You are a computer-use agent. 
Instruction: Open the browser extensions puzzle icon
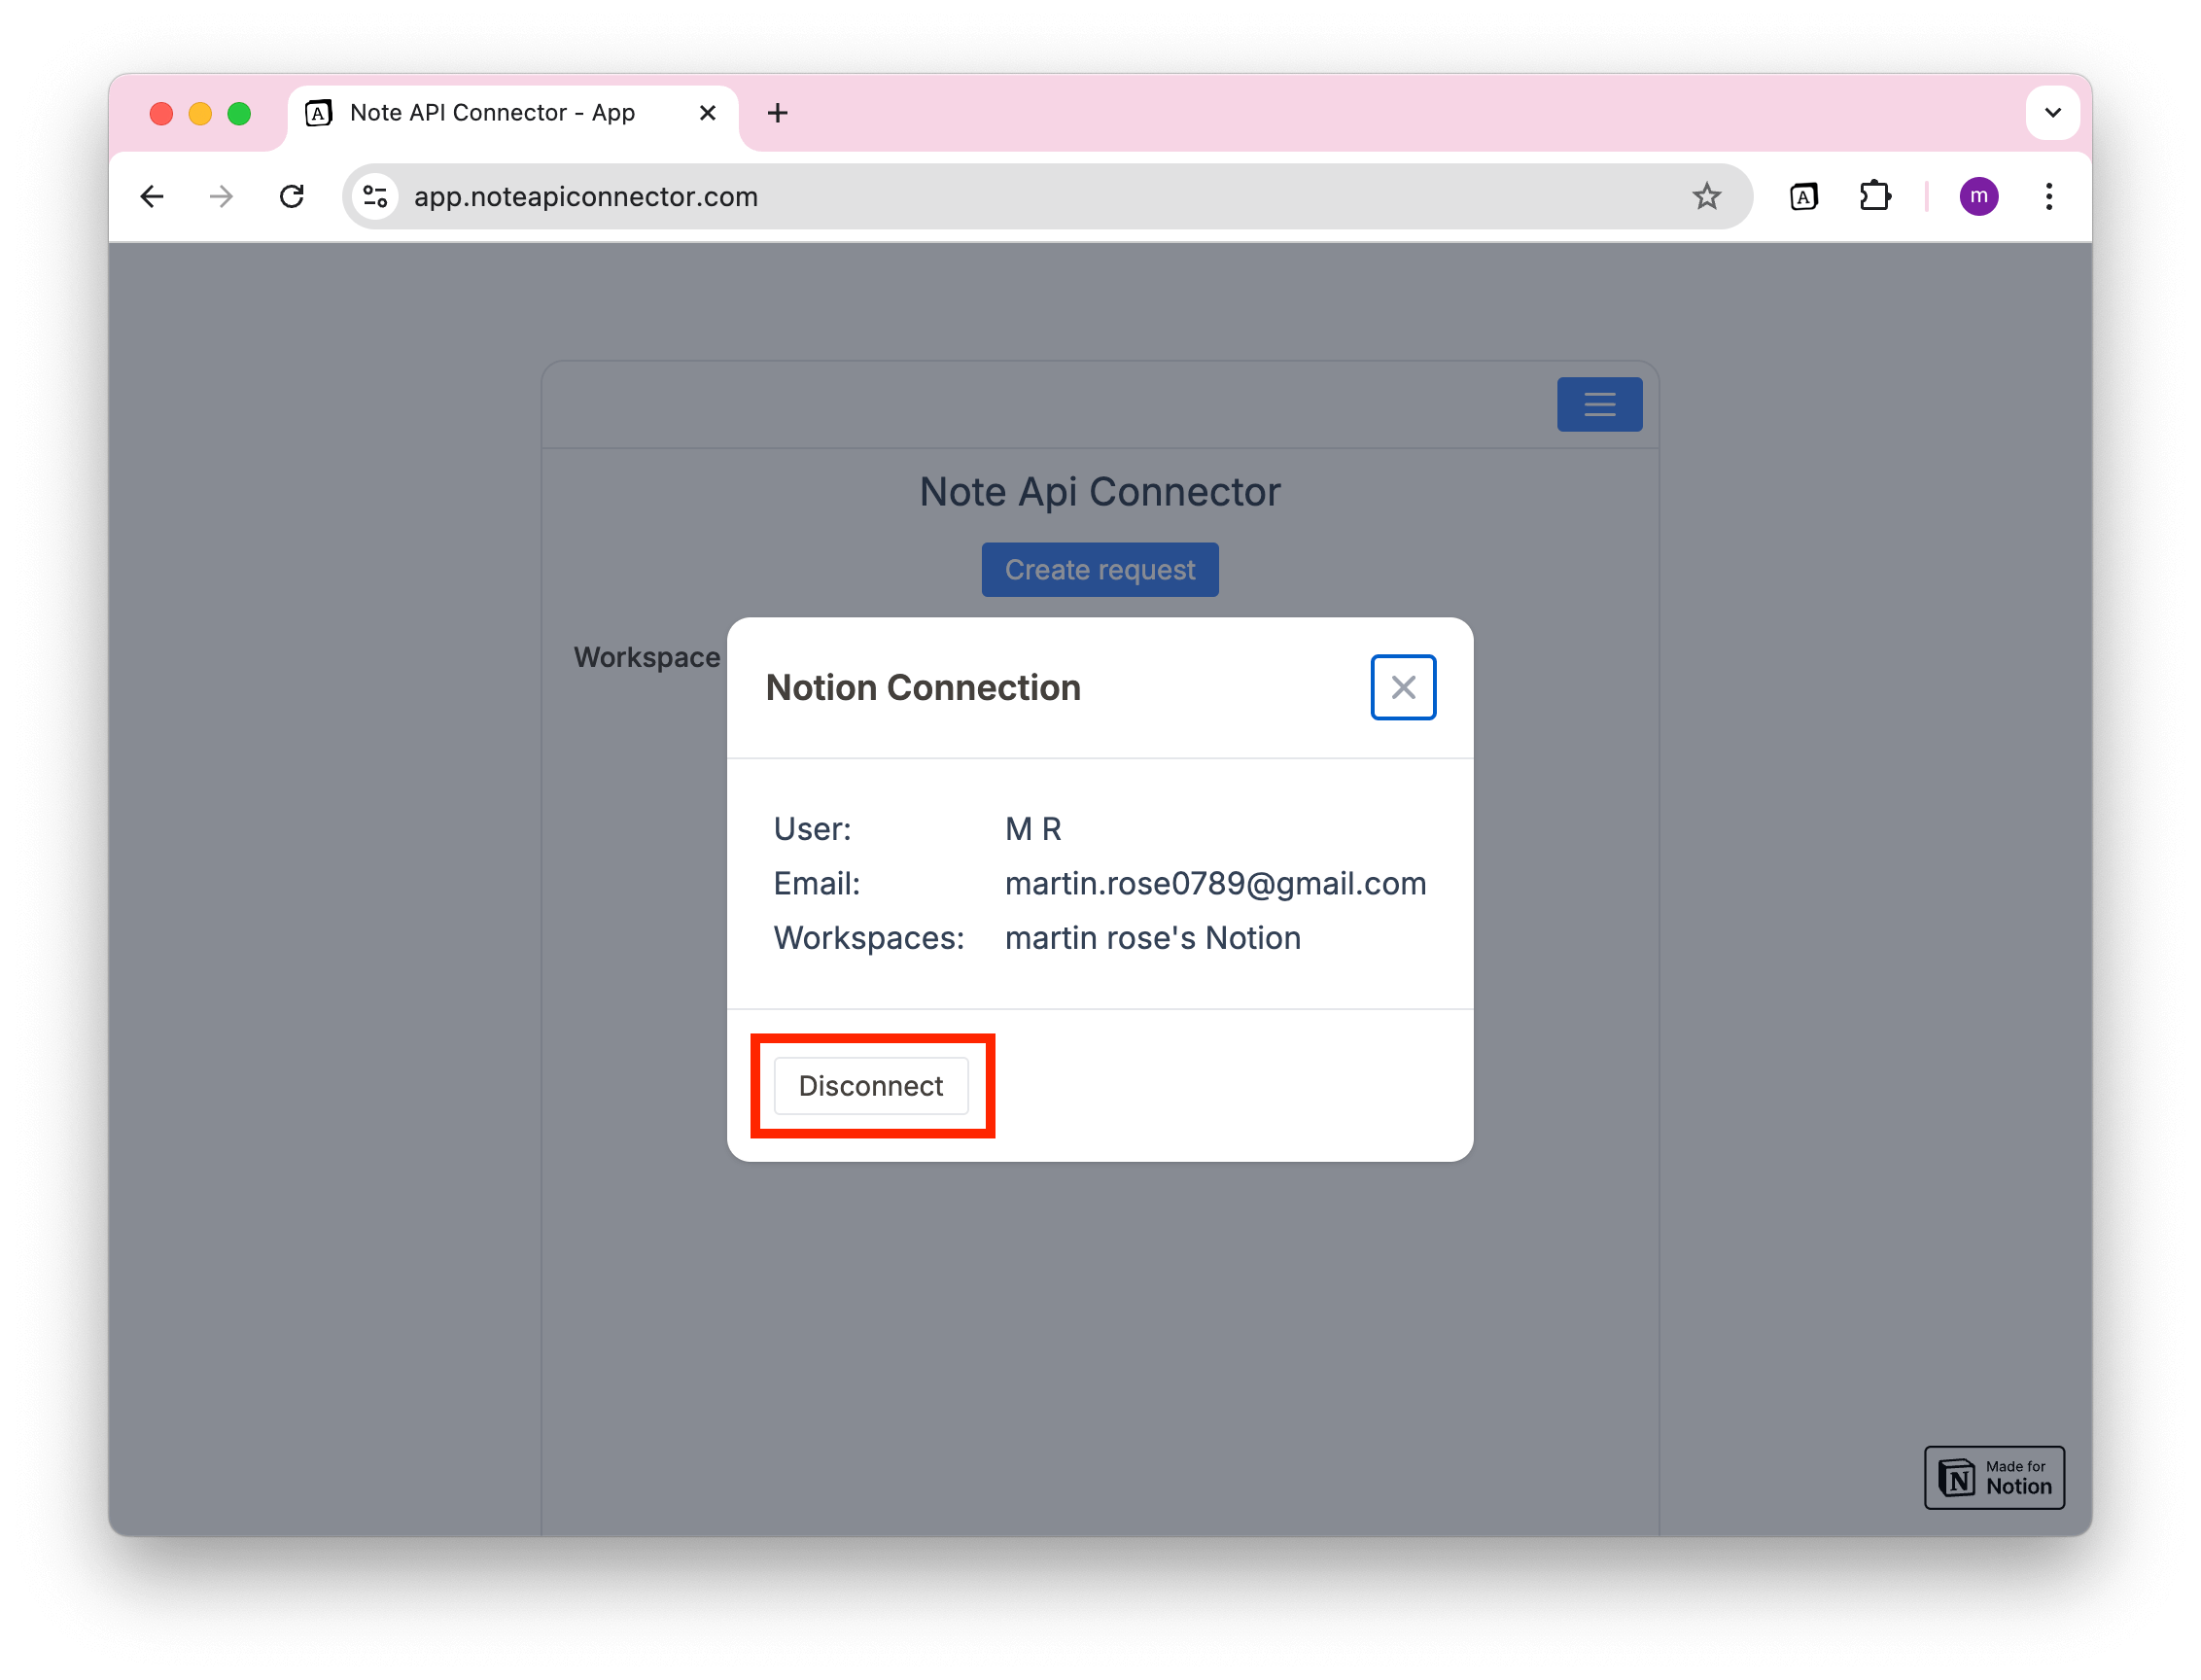tap(1875, 196)
